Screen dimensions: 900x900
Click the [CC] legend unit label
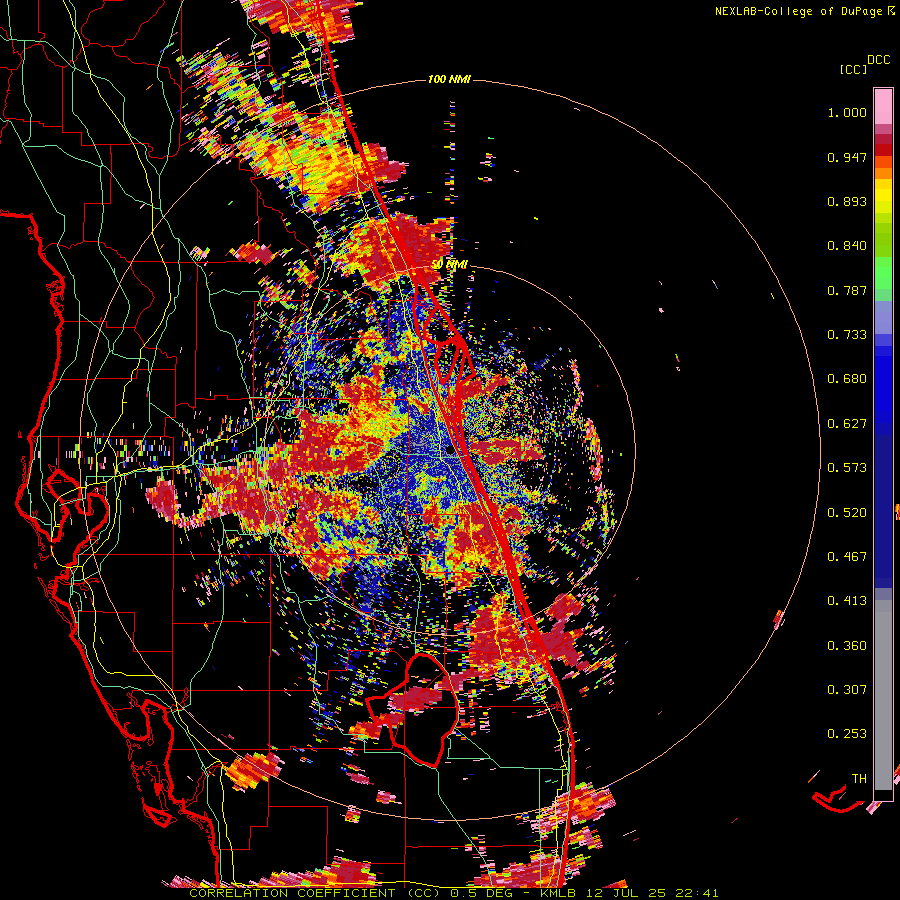[x=853, y=69]
